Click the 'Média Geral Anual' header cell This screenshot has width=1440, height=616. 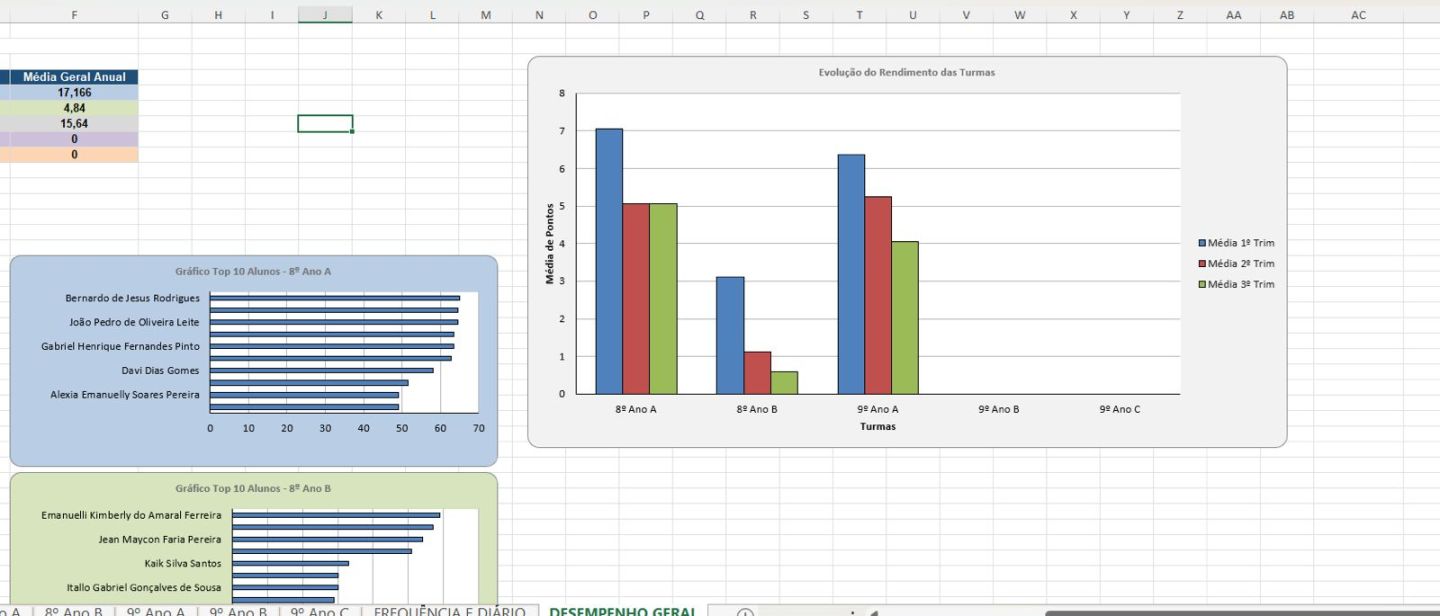(74, 77)
